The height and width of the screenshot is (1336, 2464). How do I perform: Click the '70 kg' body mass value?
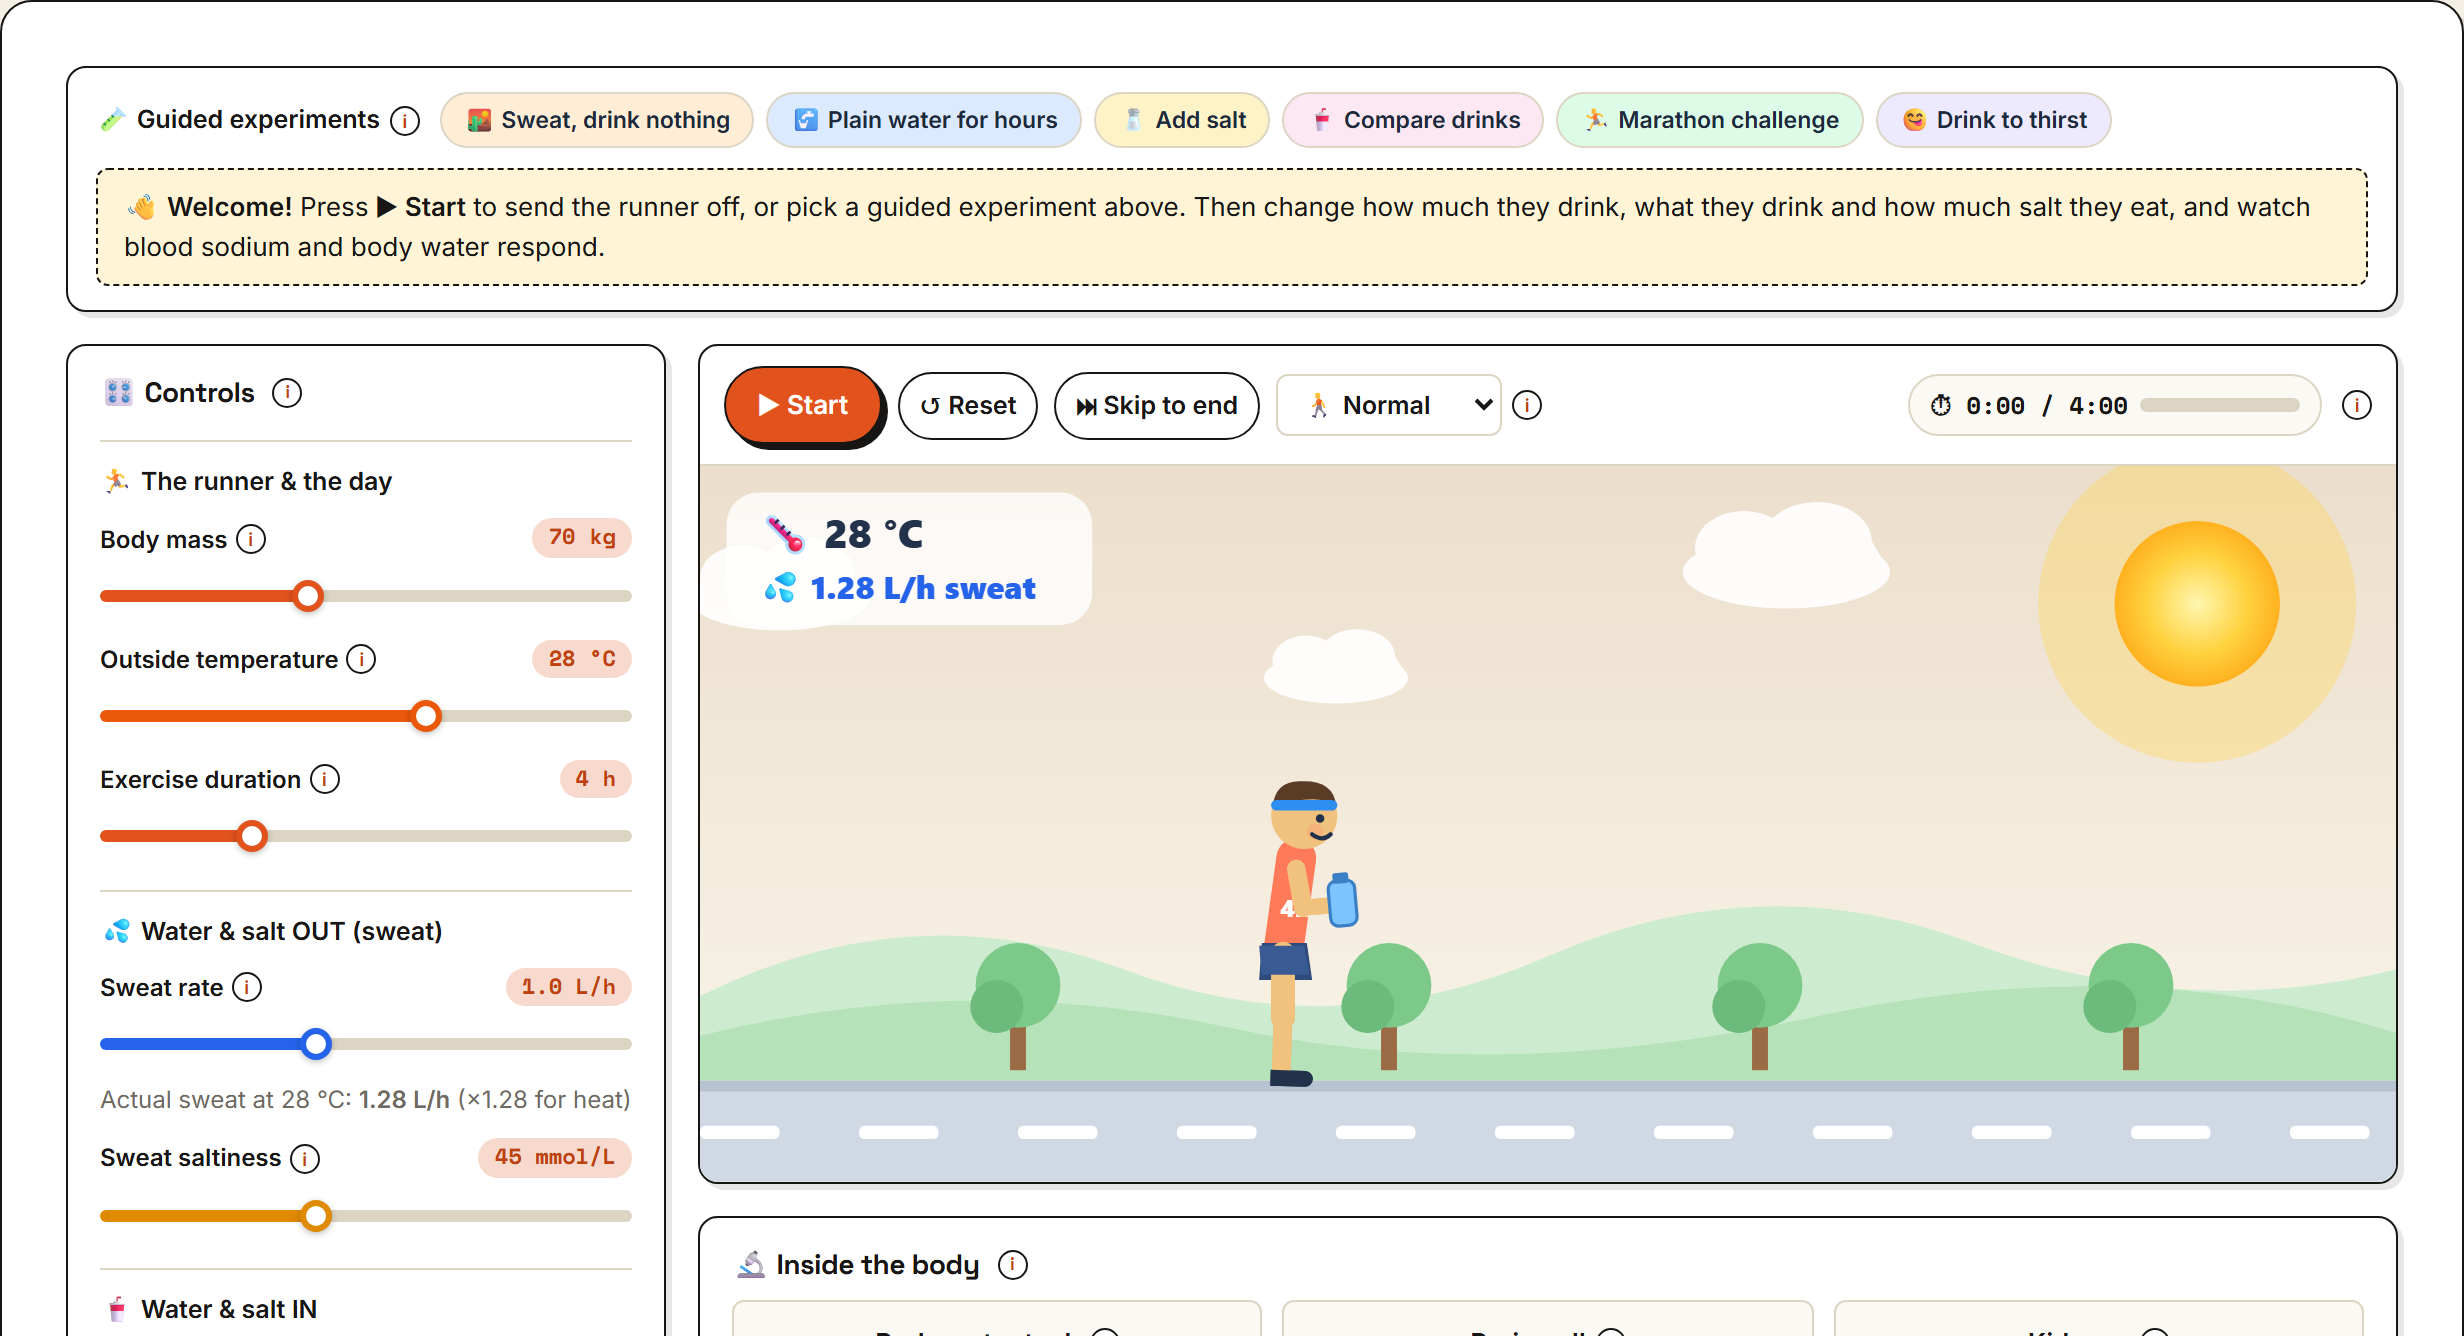pyautogui.click(x=582, y=538)
